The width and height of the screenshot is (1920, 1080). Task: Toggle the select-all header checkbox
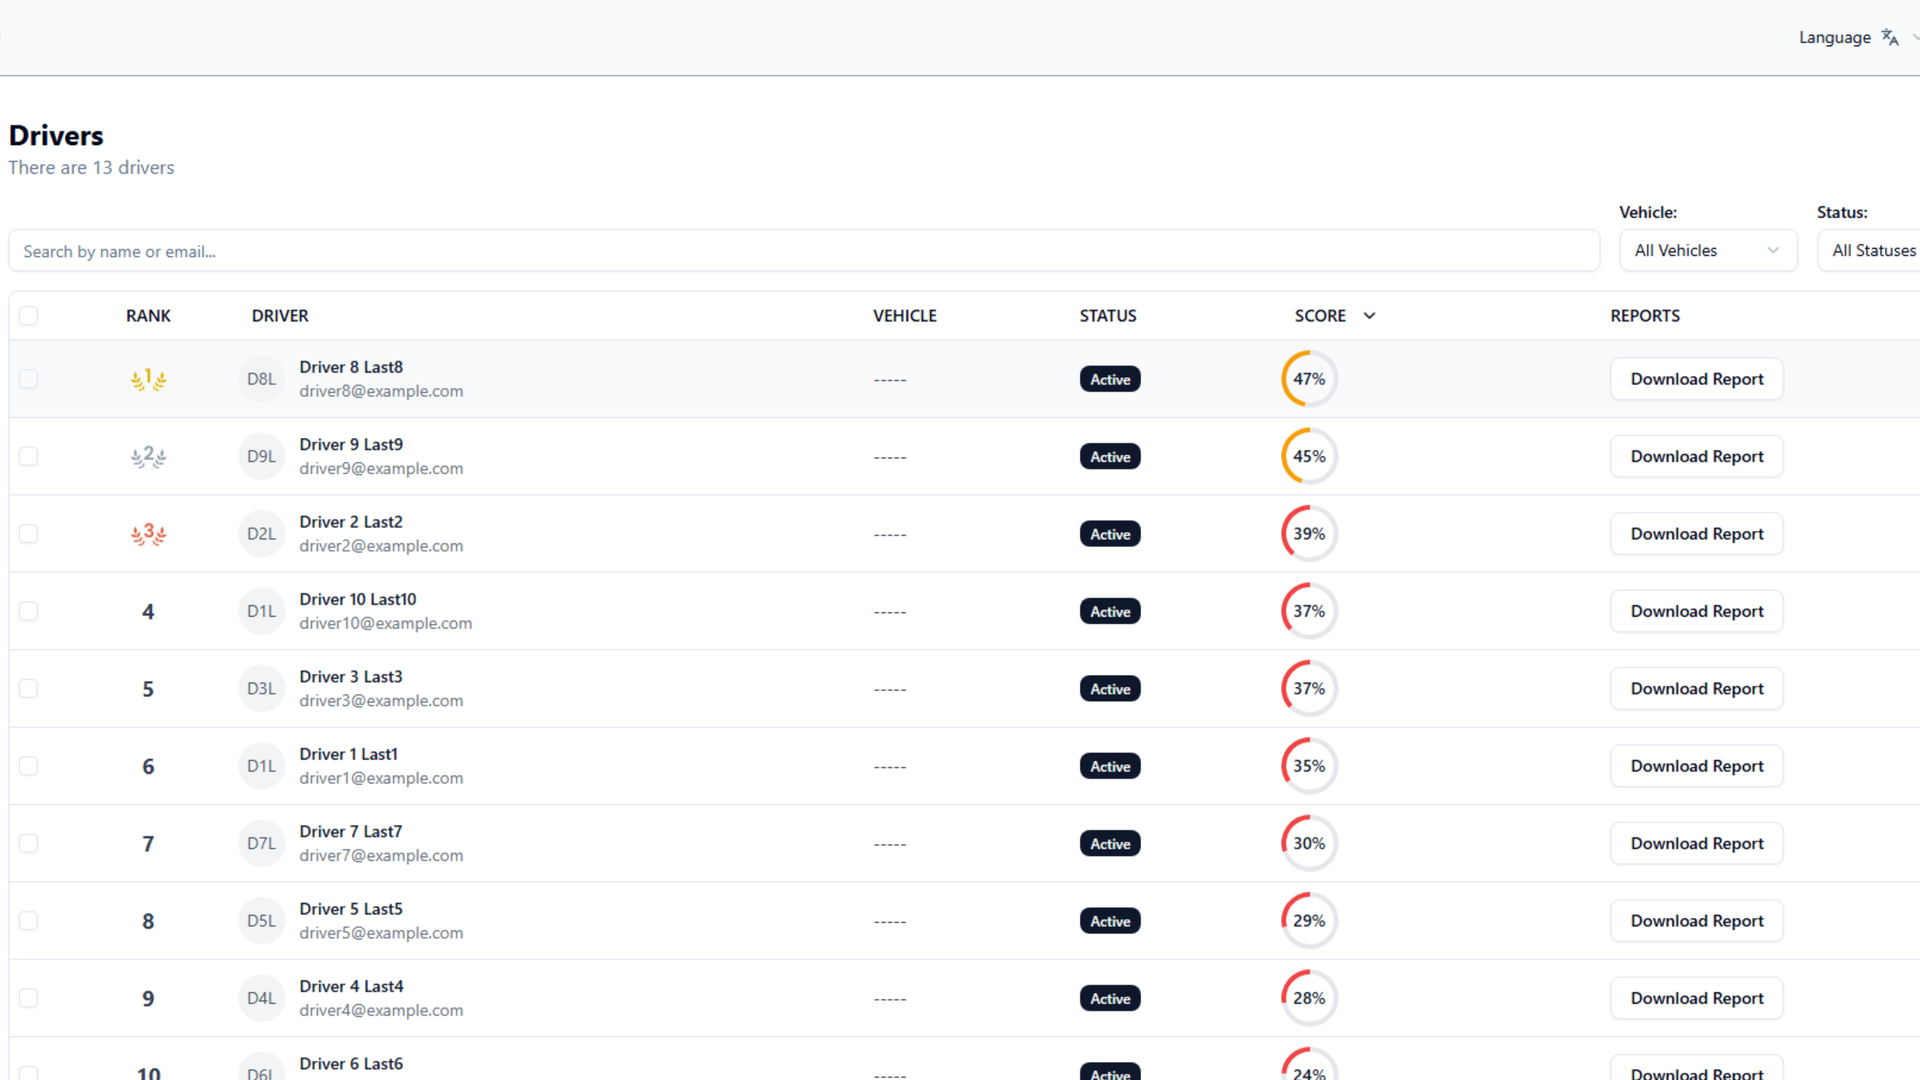point(28,316)
